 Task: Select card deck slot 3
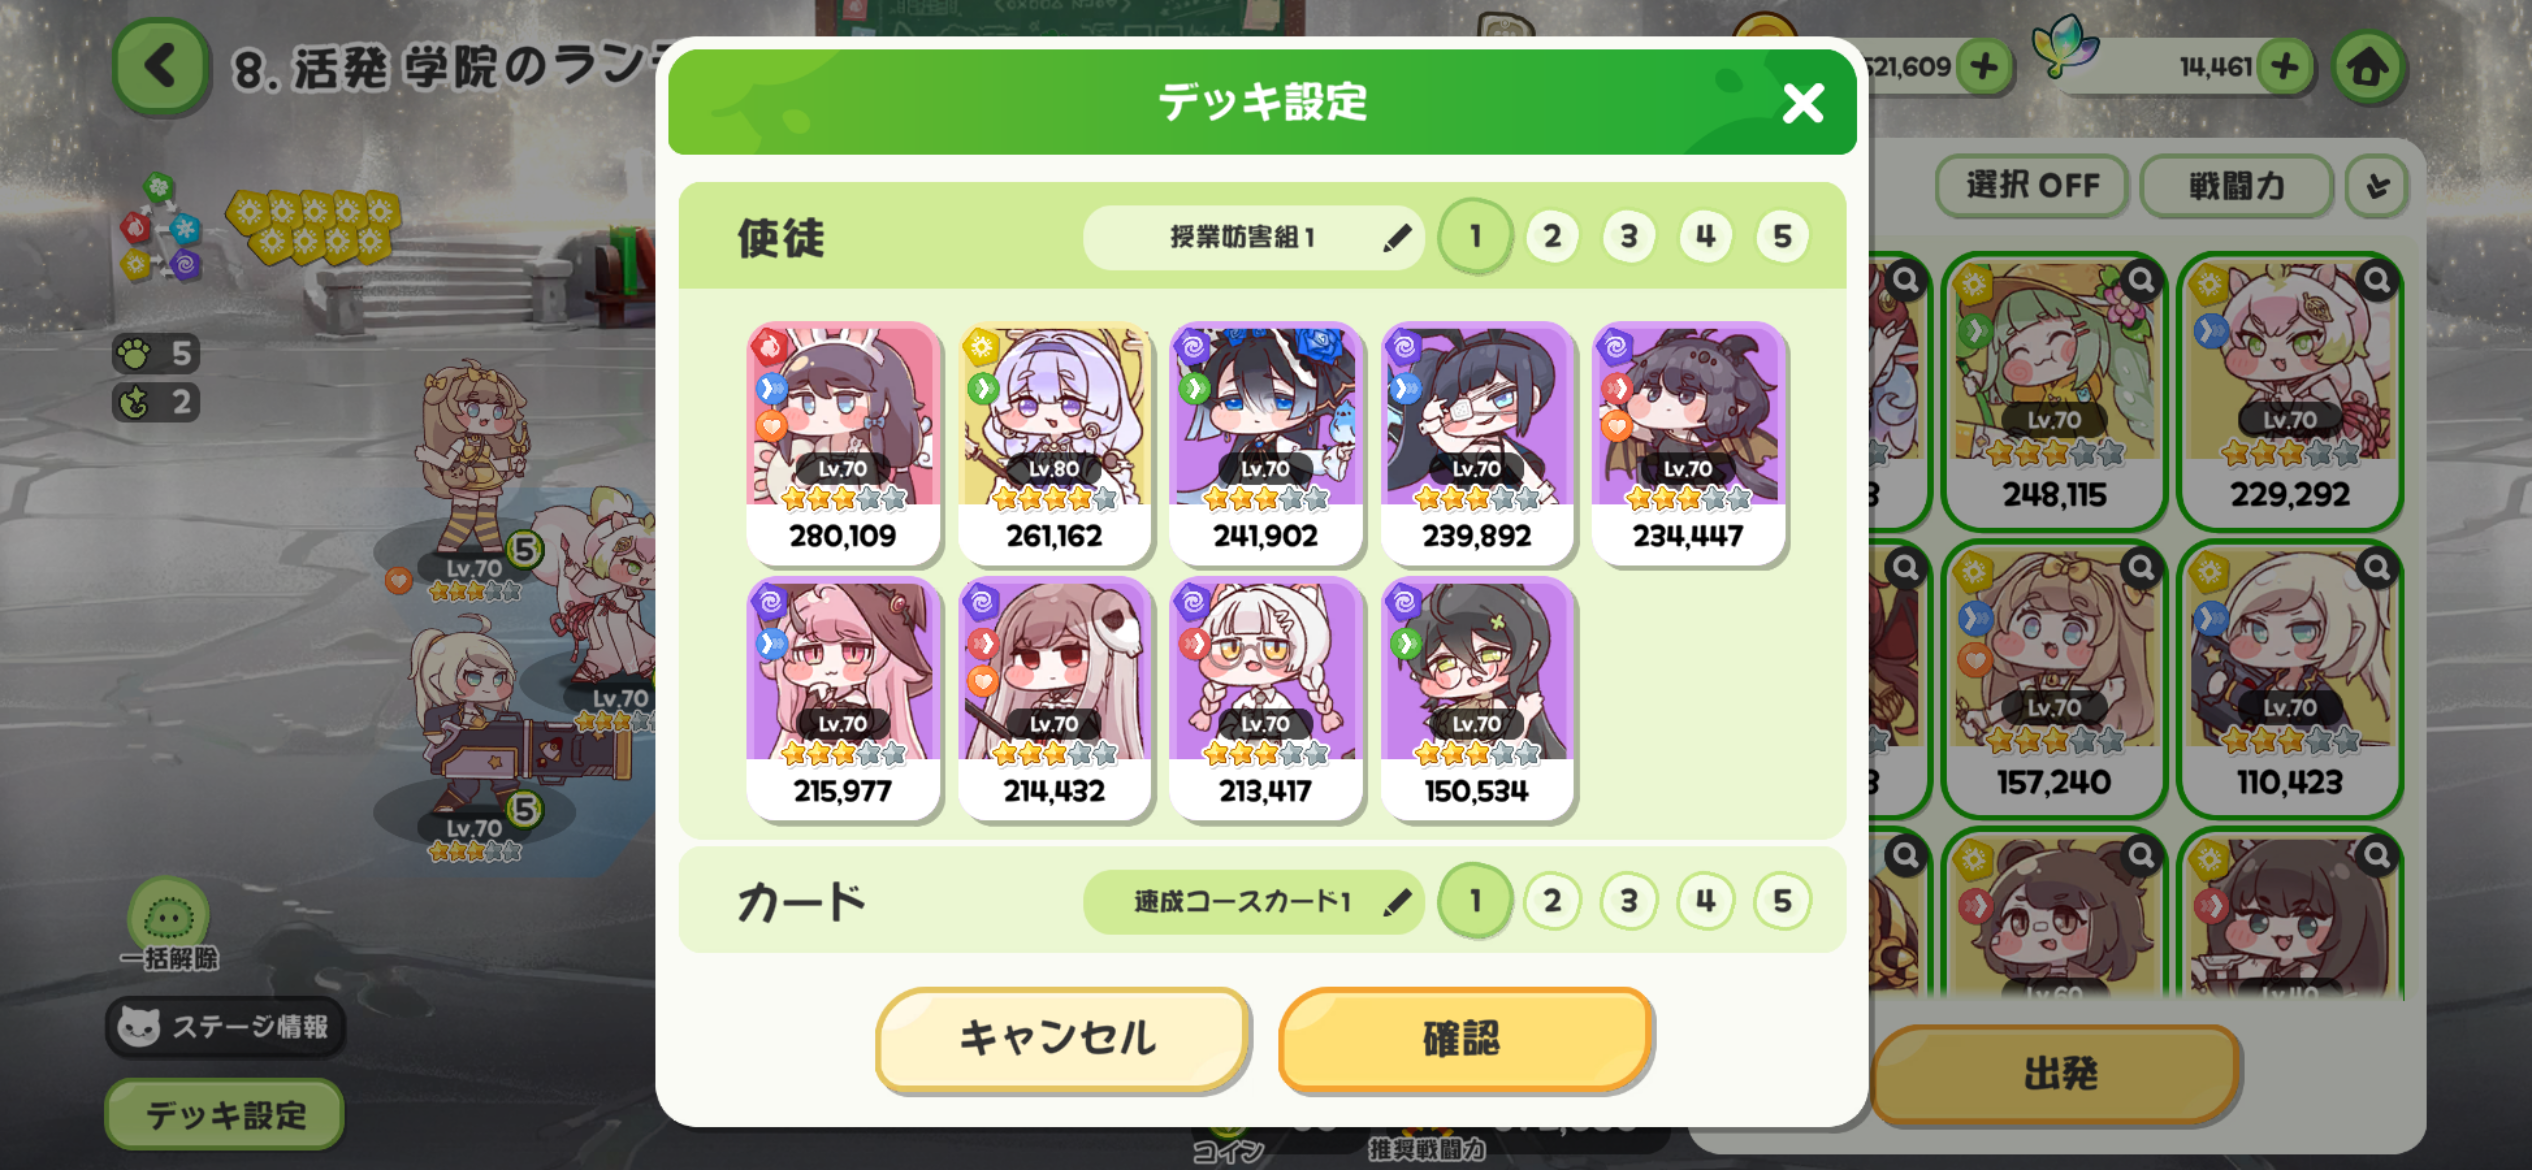(x=1629, y=901)
